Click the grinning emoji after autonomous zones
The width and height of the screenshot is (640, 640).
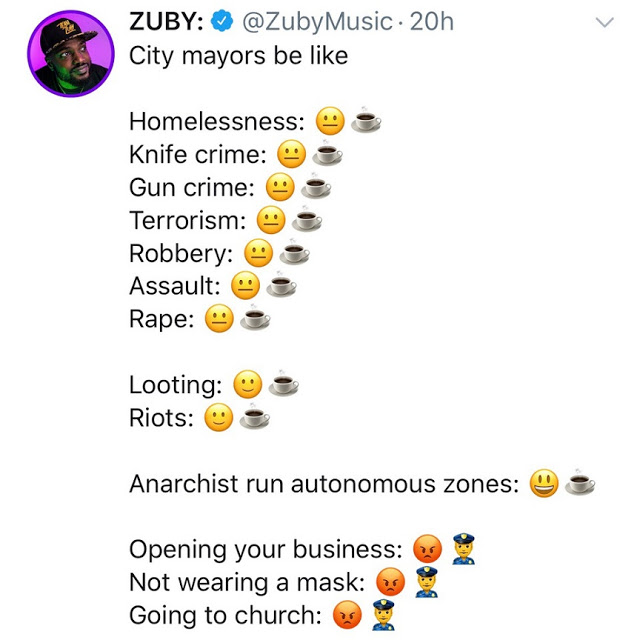544,484
